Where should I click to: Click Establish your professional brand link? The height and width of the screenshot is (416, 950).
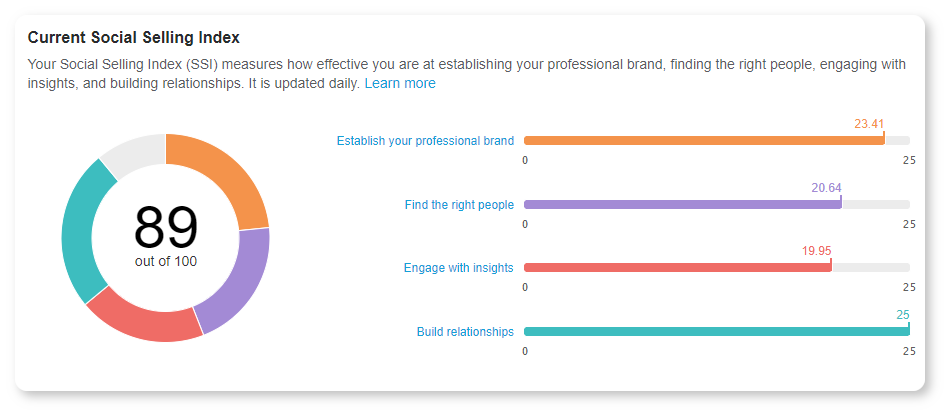pyautogui.click(x=425, y=141)
